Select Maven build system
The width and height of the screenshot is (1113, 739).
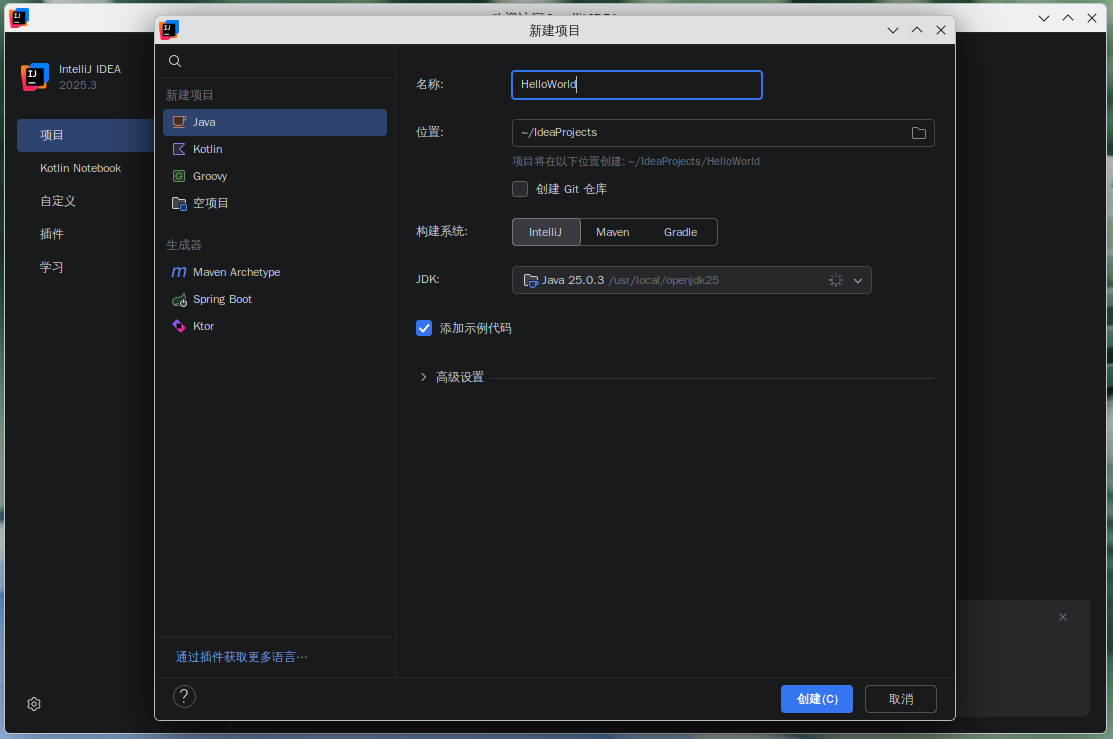[613, 232]
